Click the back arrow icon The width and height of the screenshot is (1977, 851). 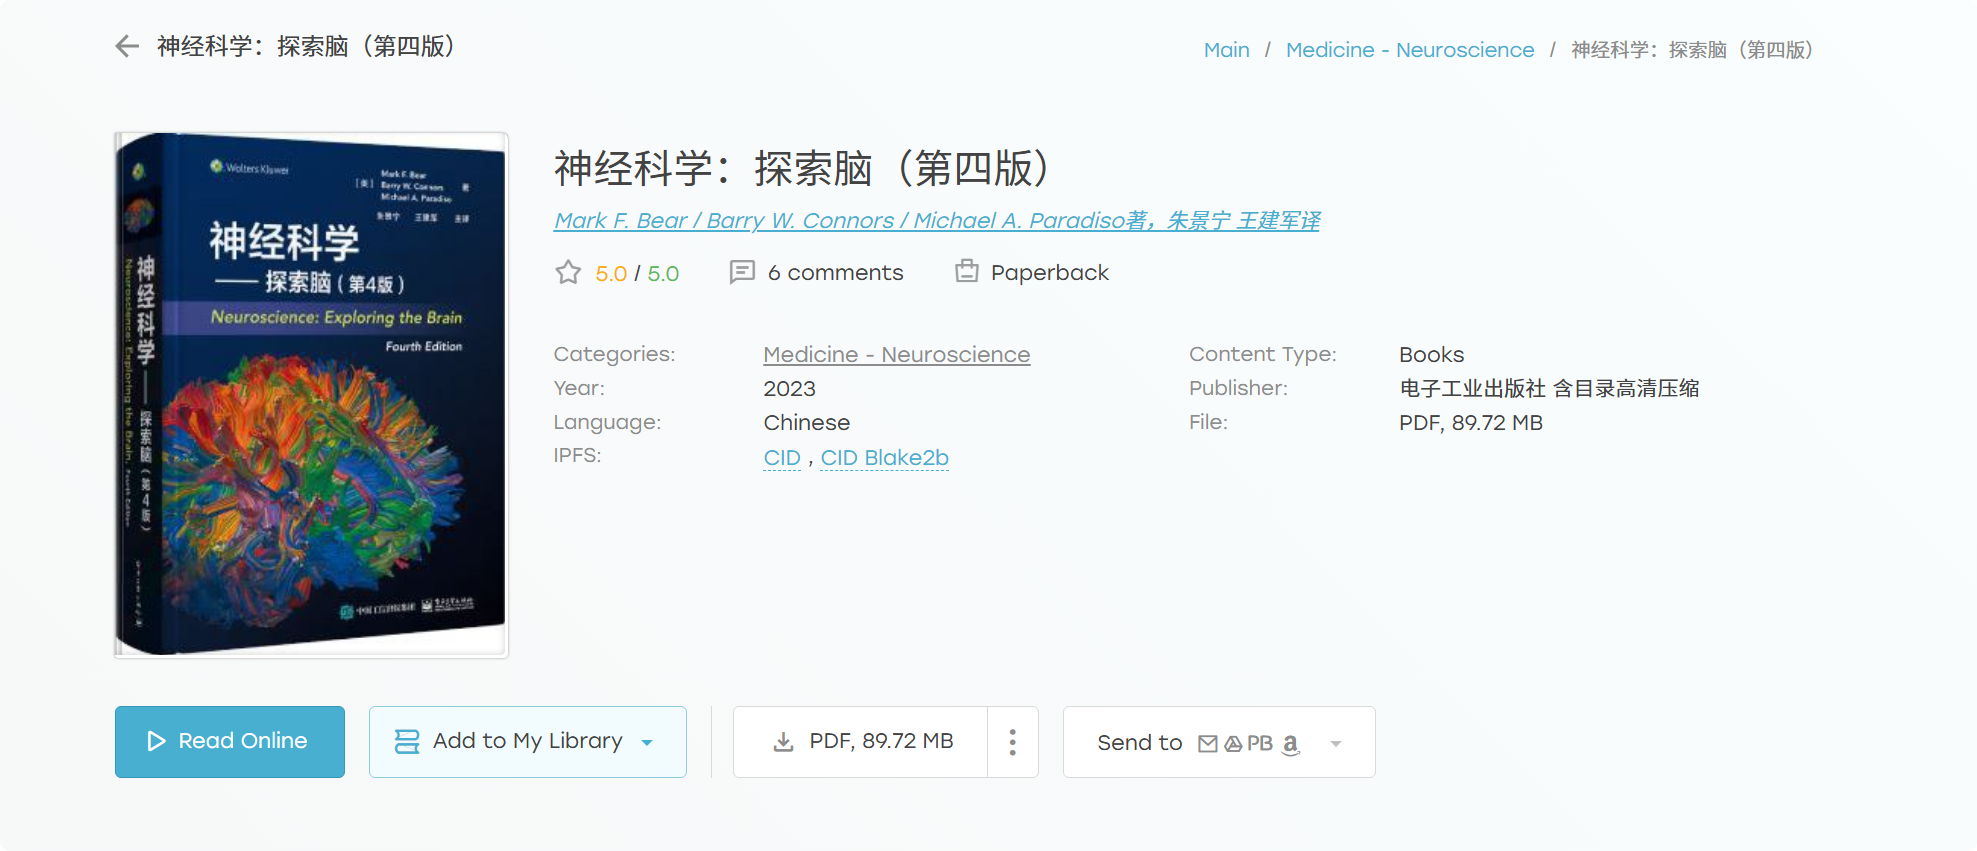[x=127, y=46]
